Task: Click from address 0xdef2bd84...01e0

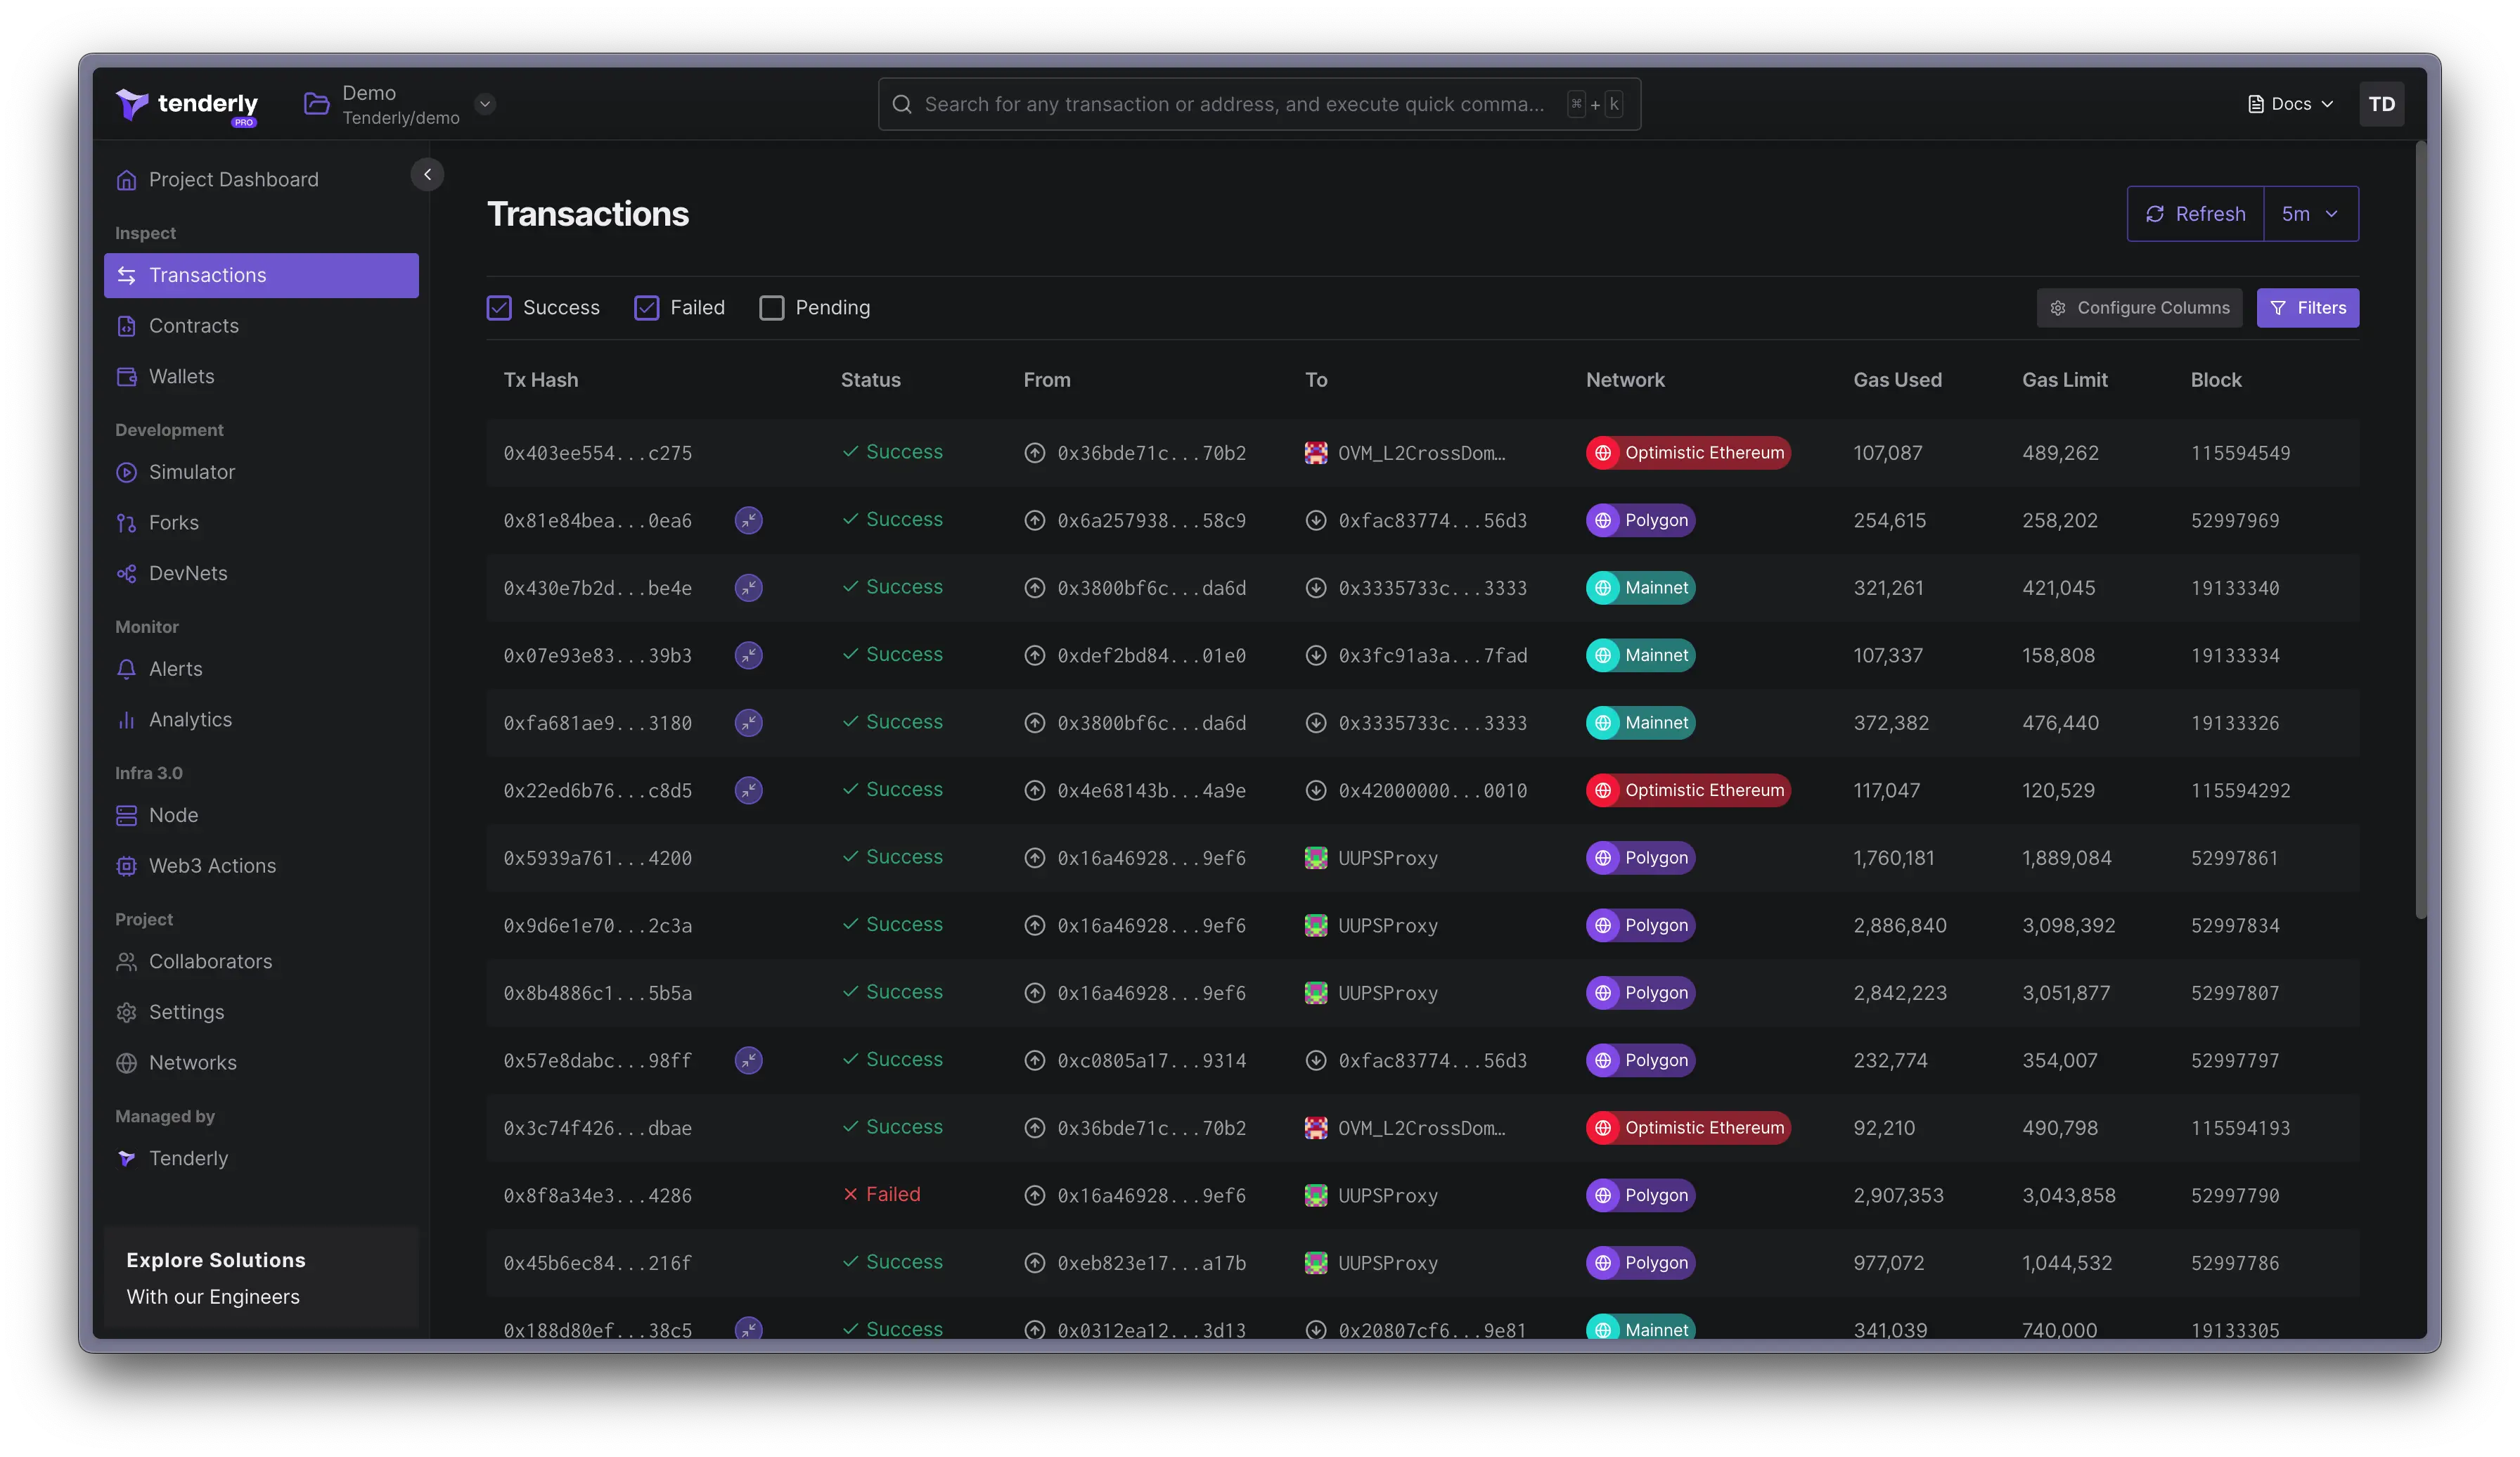Action: pos(1151,655)
